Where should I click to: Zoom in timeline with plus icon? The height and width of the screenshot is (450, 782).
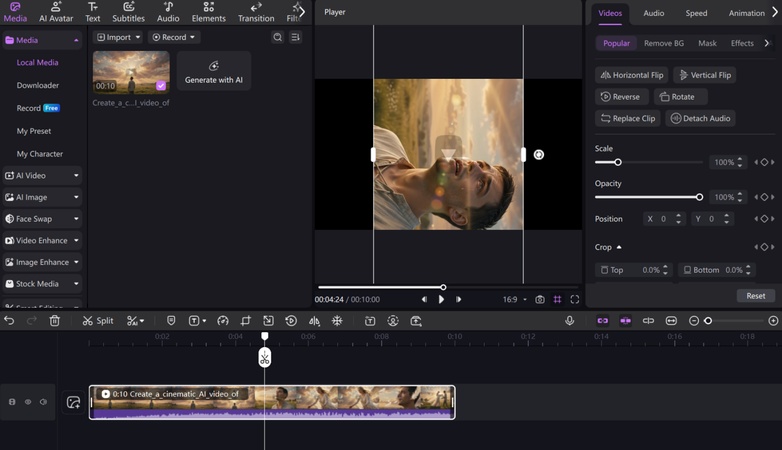[x=773, y=321]
